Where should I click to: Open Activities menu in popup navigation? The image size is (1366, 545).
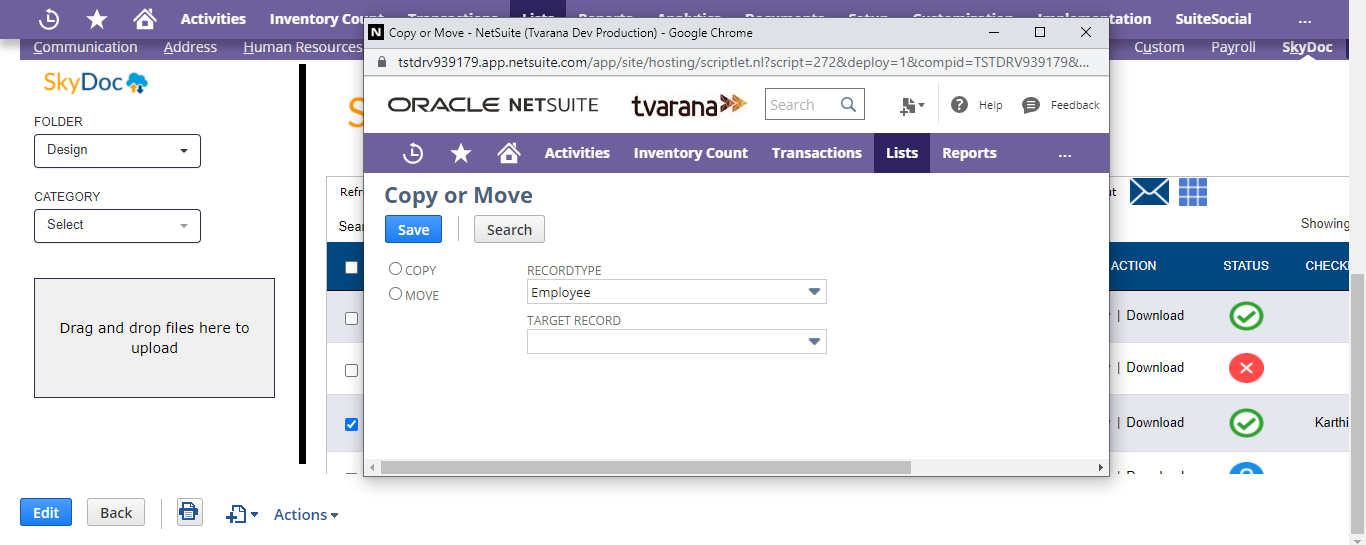point(577,153)
